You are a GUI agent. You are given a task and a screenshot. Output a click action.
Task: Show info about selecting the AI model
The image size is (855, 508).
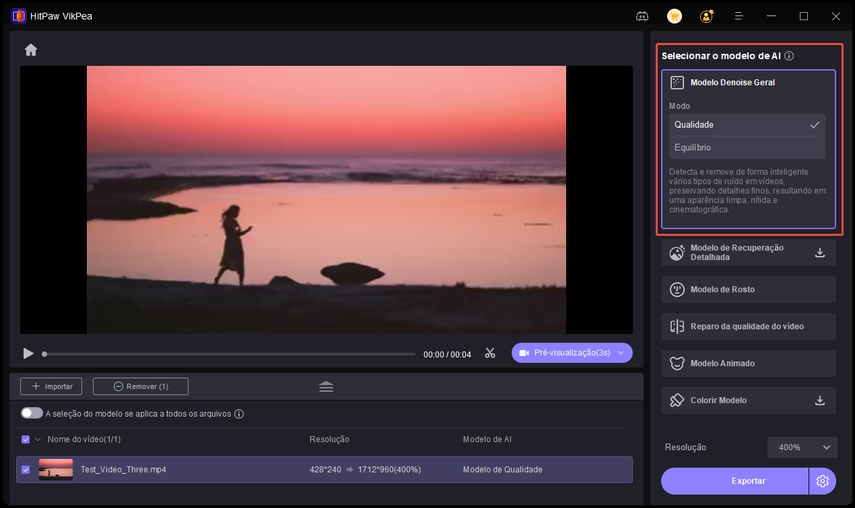(789, 56)
